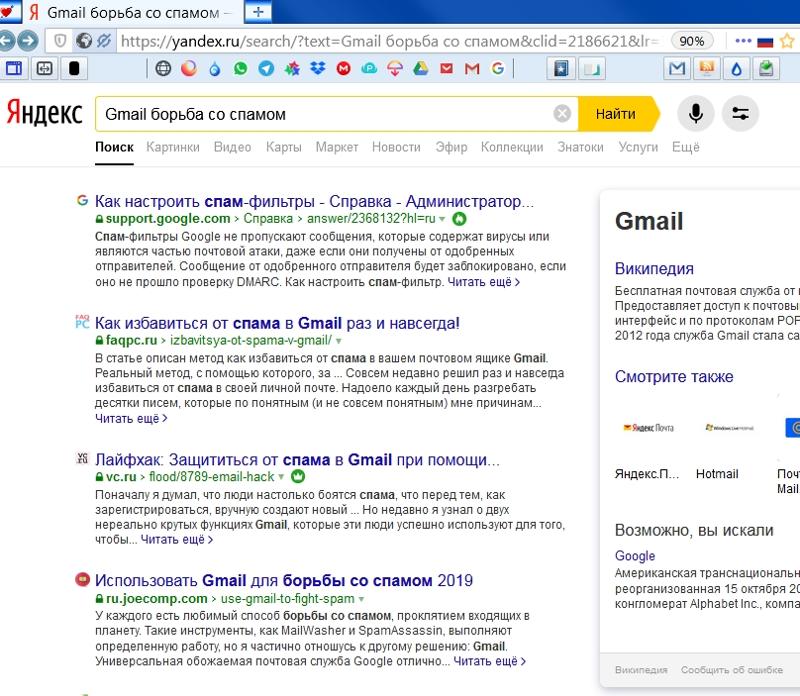Click the green download-tray toolbar button

[x=766, y=68]
